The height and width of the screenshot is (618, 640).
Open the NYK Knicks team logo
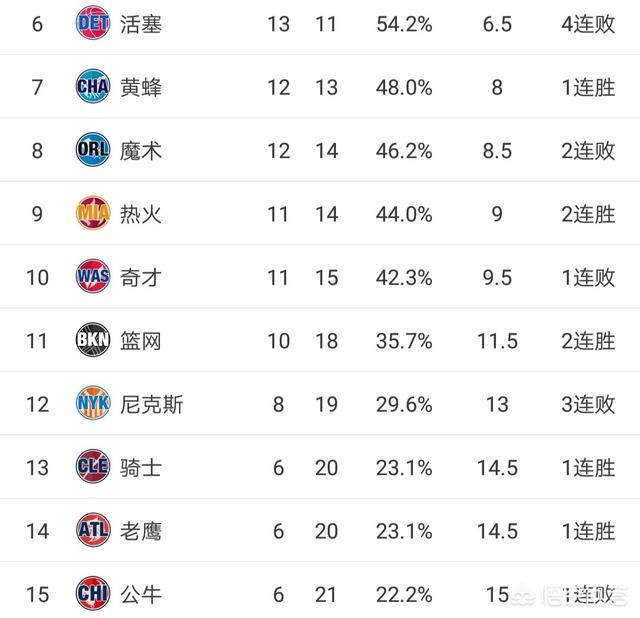93,403
